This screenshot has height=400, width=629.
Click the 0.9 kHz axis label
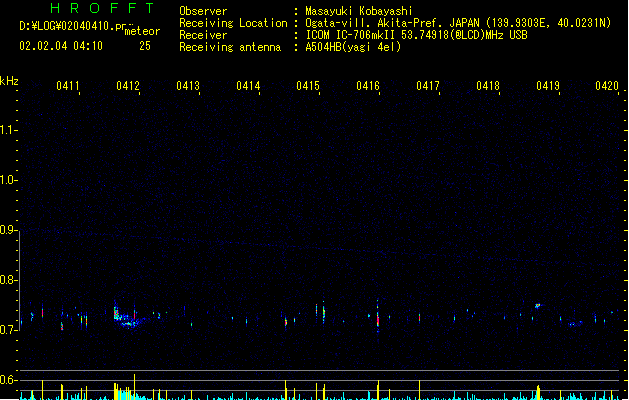(x=8, y=230)
